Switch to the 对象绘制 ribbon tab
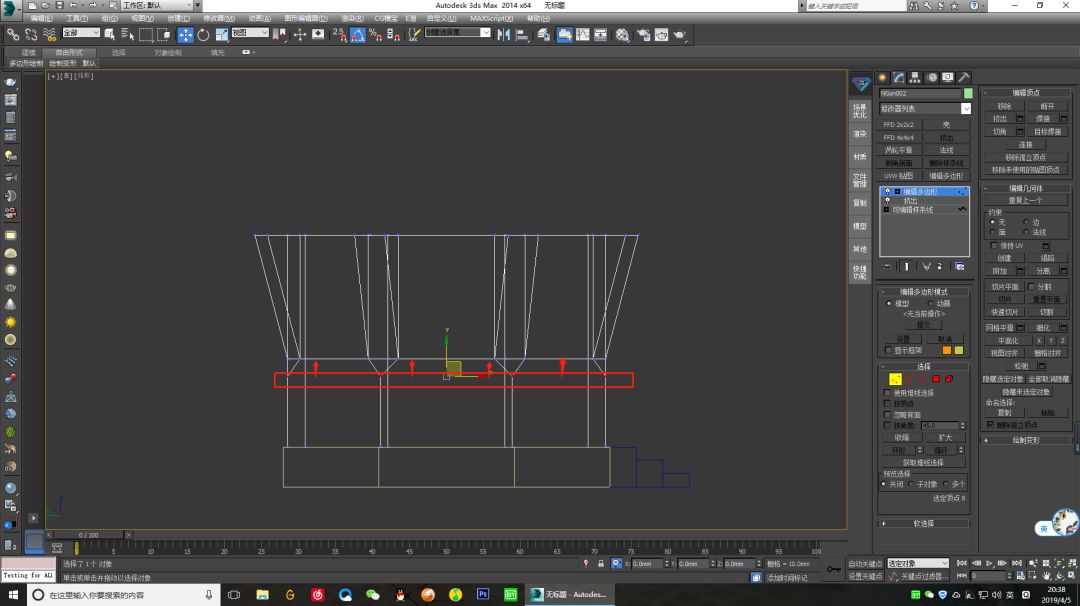 tap(167, 52)
